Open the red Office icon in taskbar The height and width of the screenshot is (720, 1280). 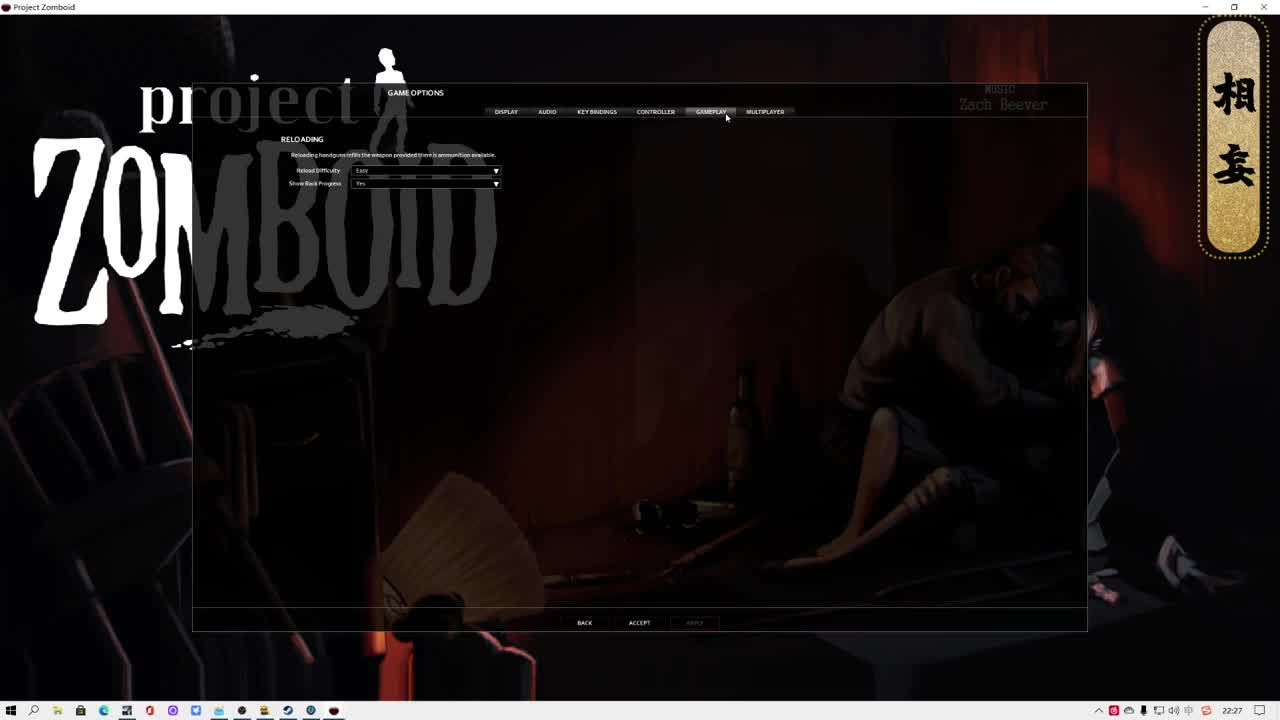[150, 711]
